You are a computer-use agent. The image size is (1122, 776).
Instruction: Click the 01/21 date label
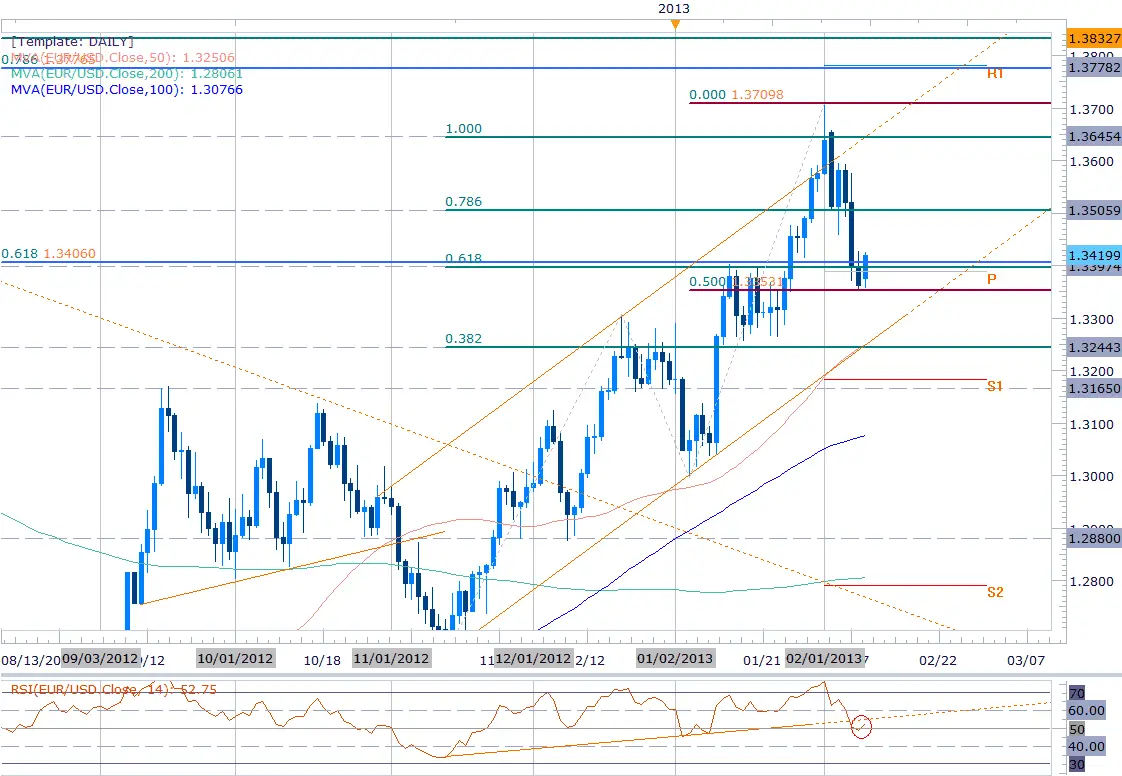[x=761, y=660]
